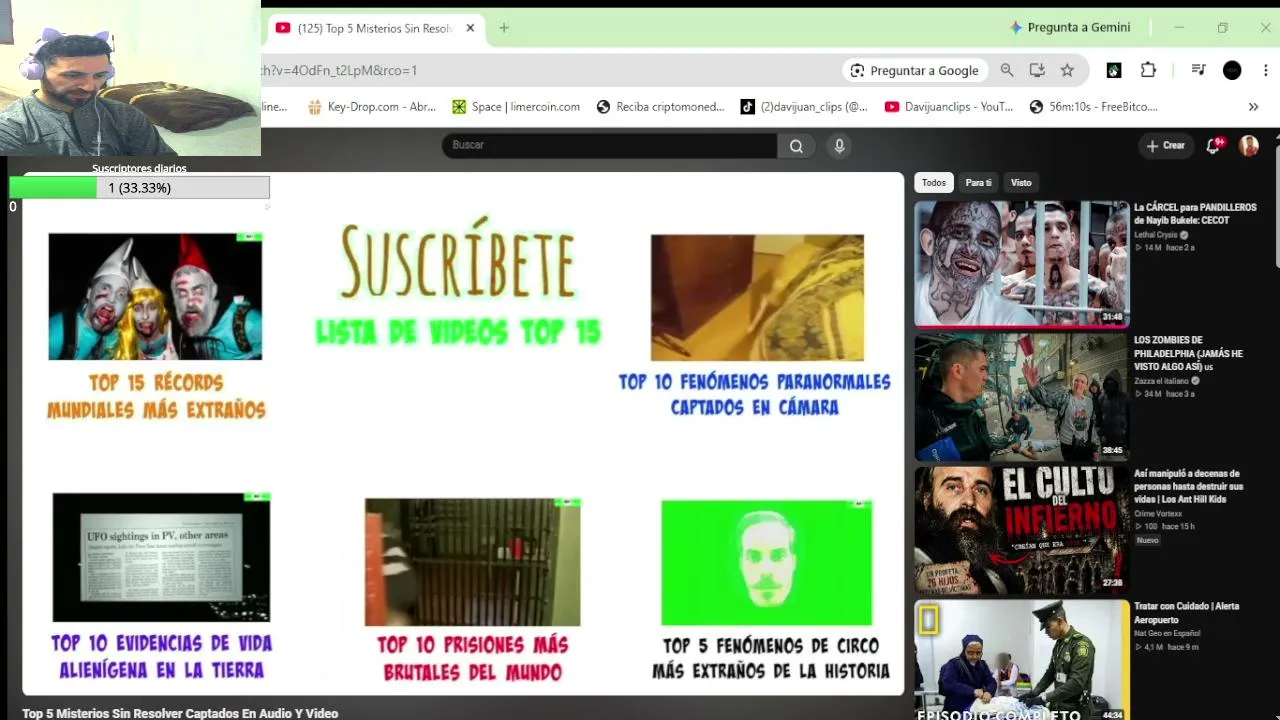Viewport: 1280px width, 720px height.
Task: Open the Chrome profile avatar
Action: (1232, 70)
